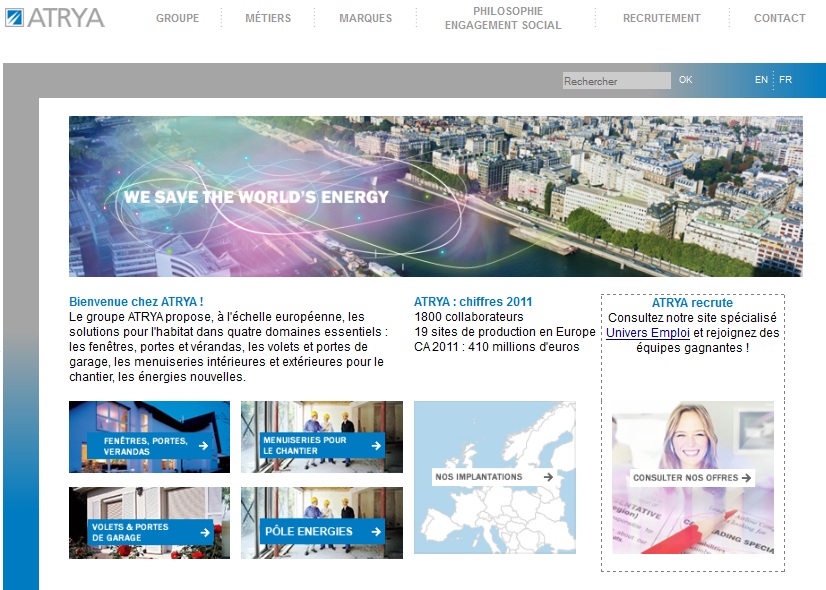The image size is (826, 590).
Task: Open the RECRUTEMENT menu
Action: [x=662, y=18]
